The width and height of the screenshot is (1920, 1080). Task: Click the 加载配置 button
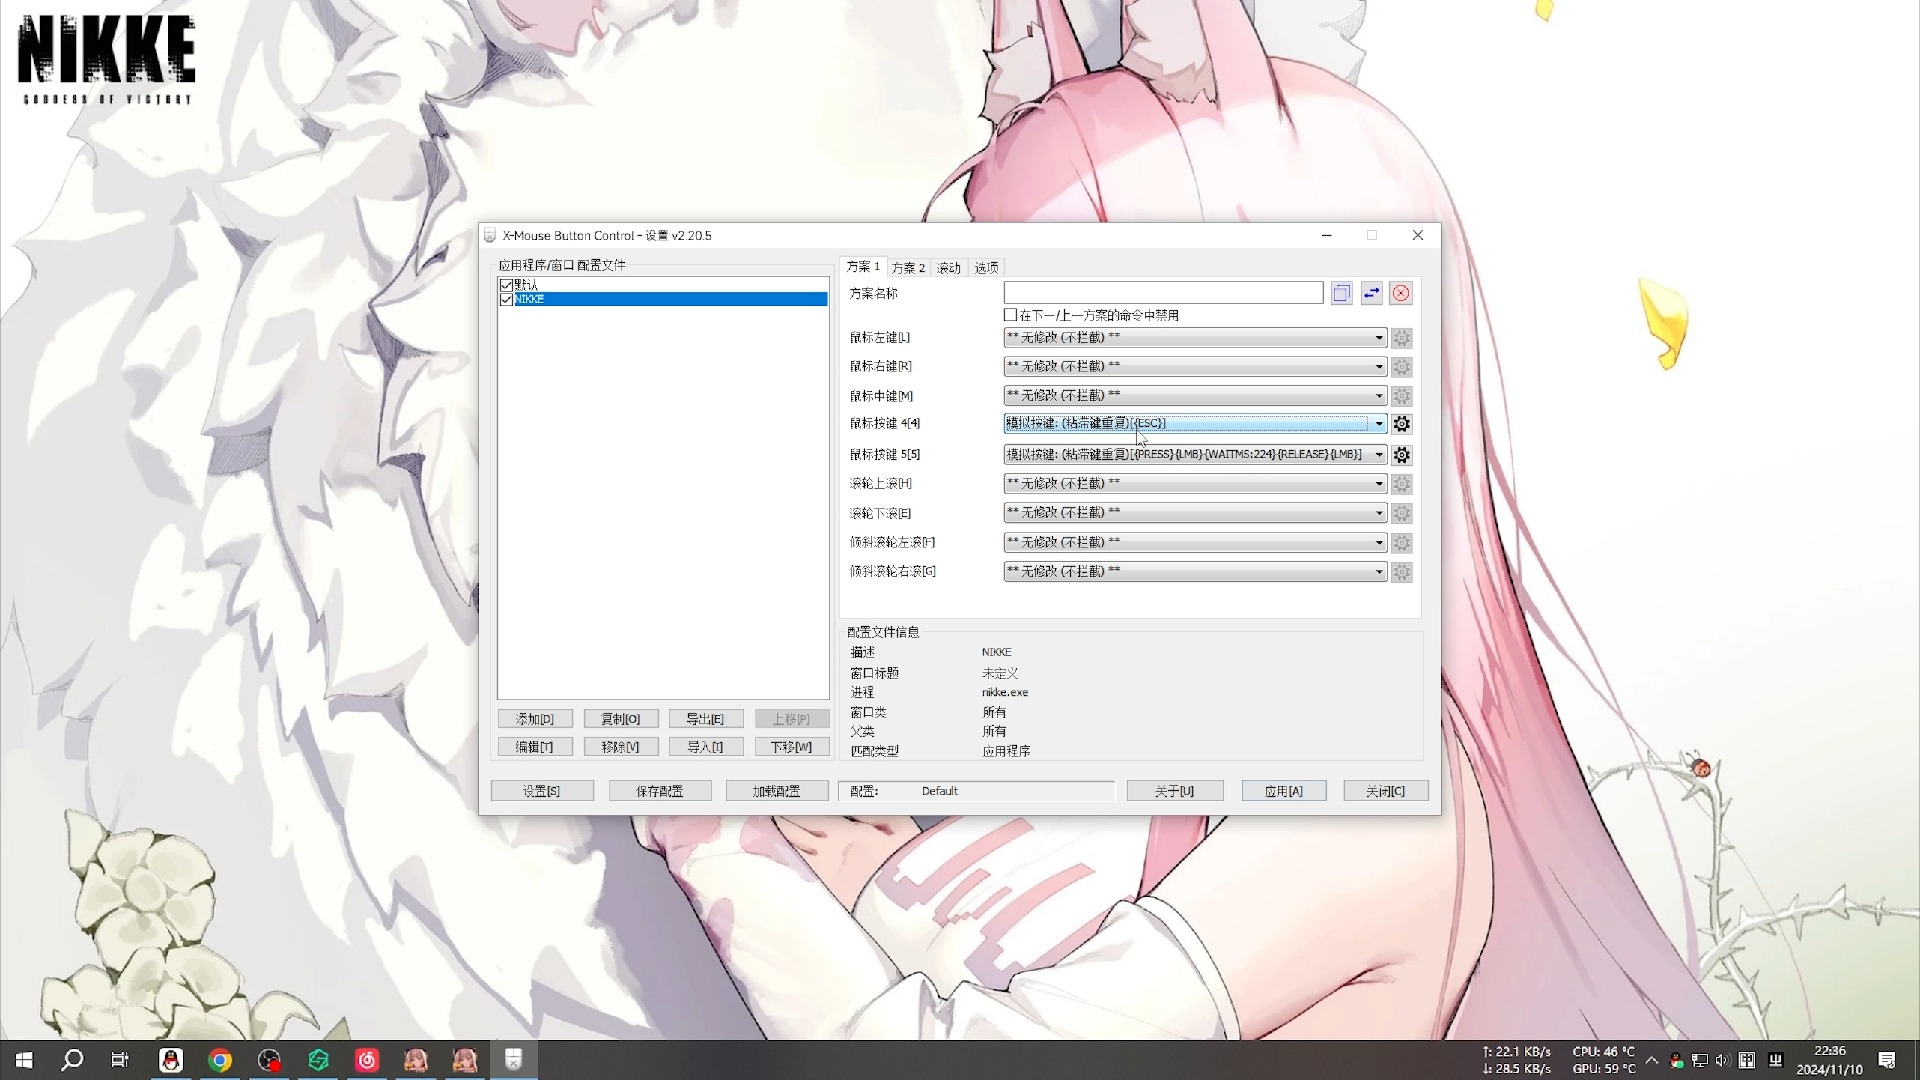[x=777, y=791]
